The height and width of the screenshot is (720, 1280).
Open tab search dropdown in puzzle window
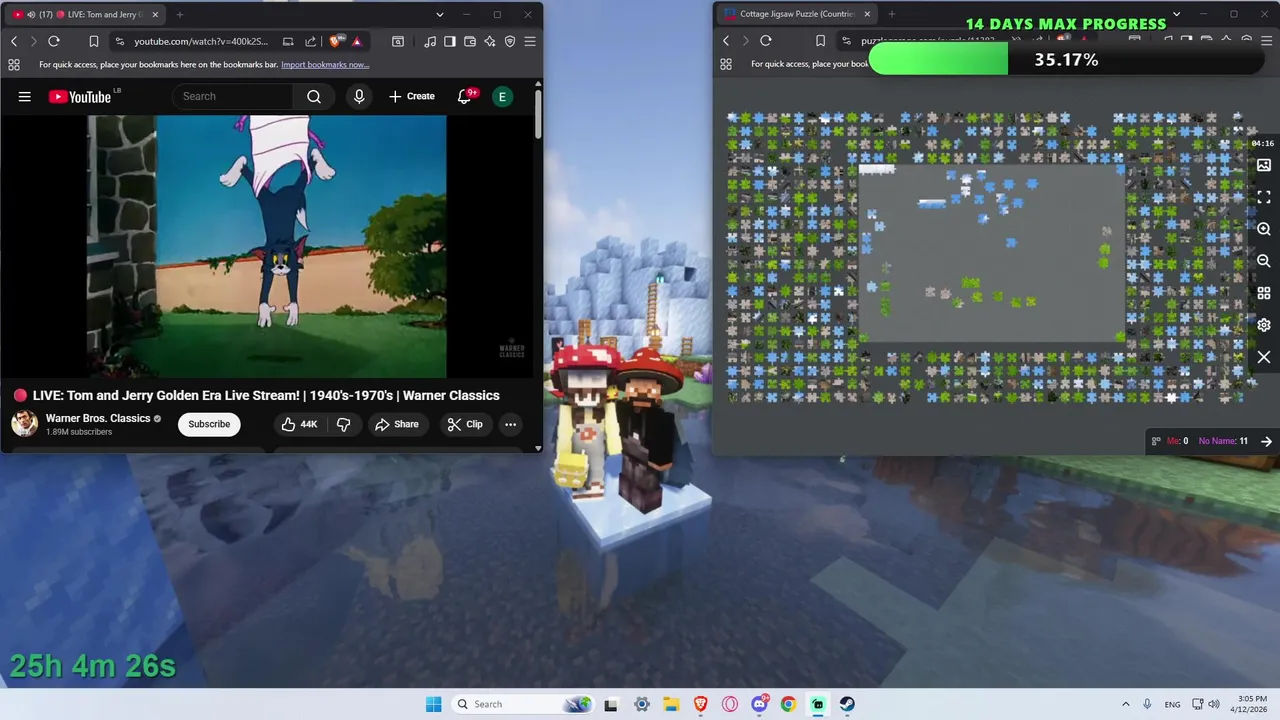point(1176,14)
